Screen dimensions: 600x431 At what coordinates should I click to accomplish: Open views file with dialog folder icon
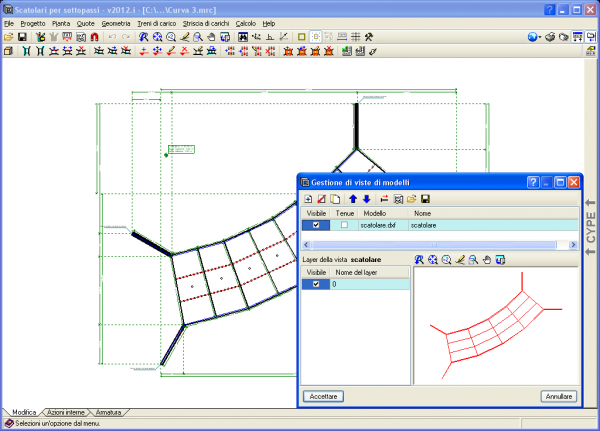coord(412,199)
